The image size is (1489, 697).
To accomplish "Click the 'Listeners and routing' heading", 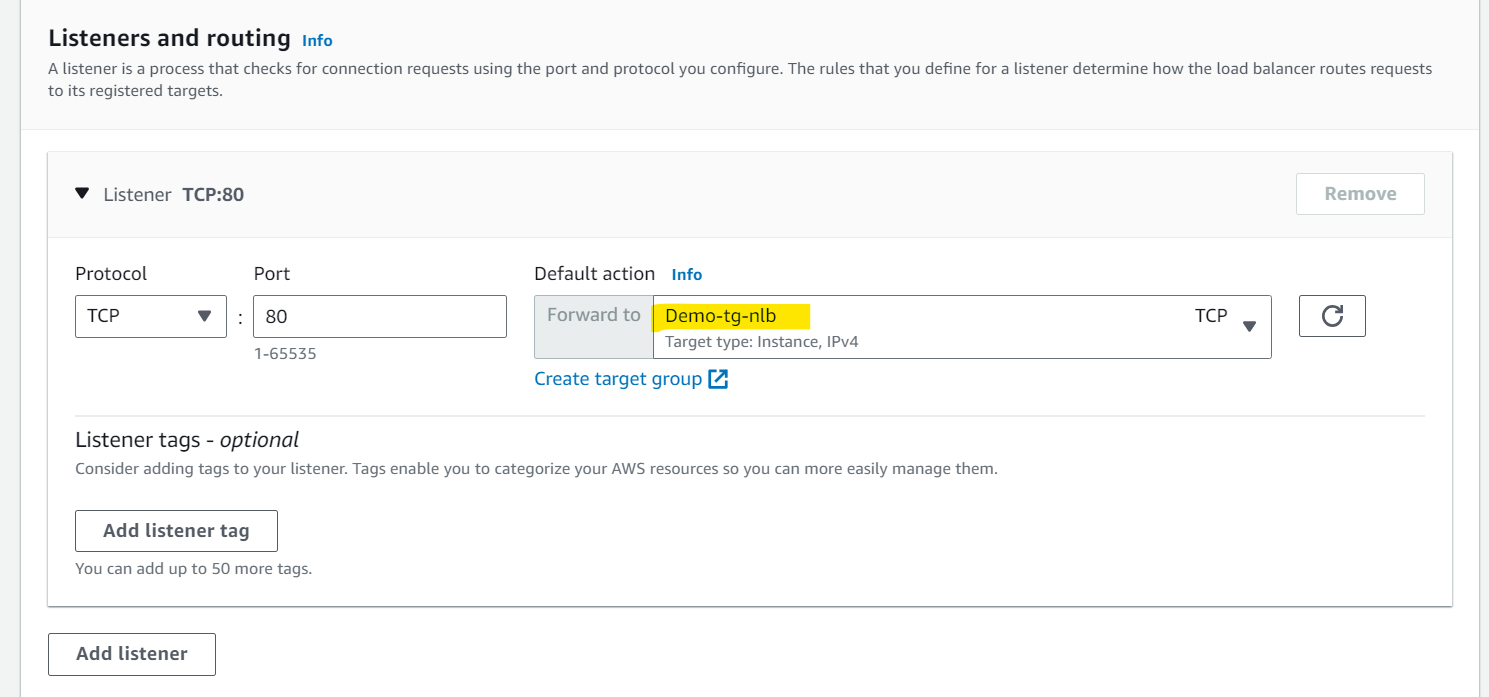I will [x=170, y=38].
